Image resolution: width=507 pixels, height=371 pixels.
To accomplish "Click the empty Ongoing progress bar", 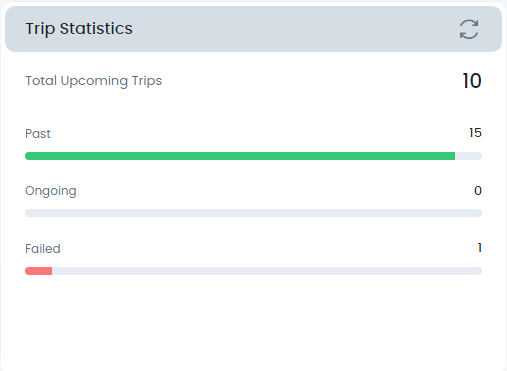I will pos(253,213).
